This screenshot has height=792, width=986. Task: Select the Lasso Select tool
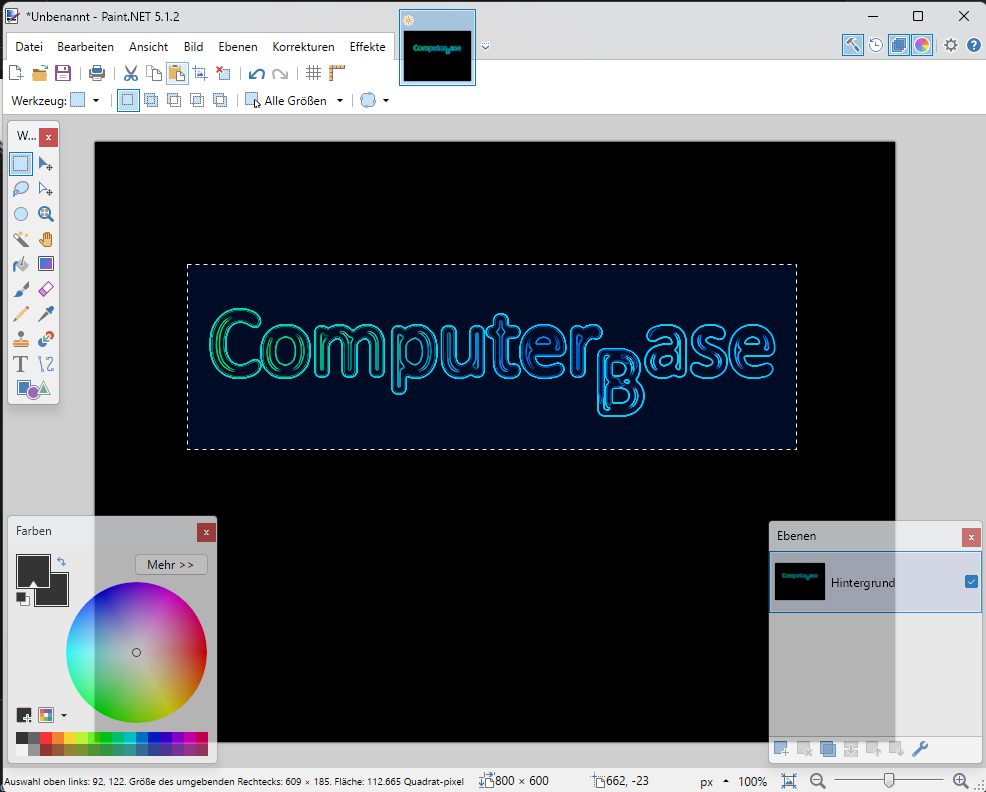[x=21, y=189]
